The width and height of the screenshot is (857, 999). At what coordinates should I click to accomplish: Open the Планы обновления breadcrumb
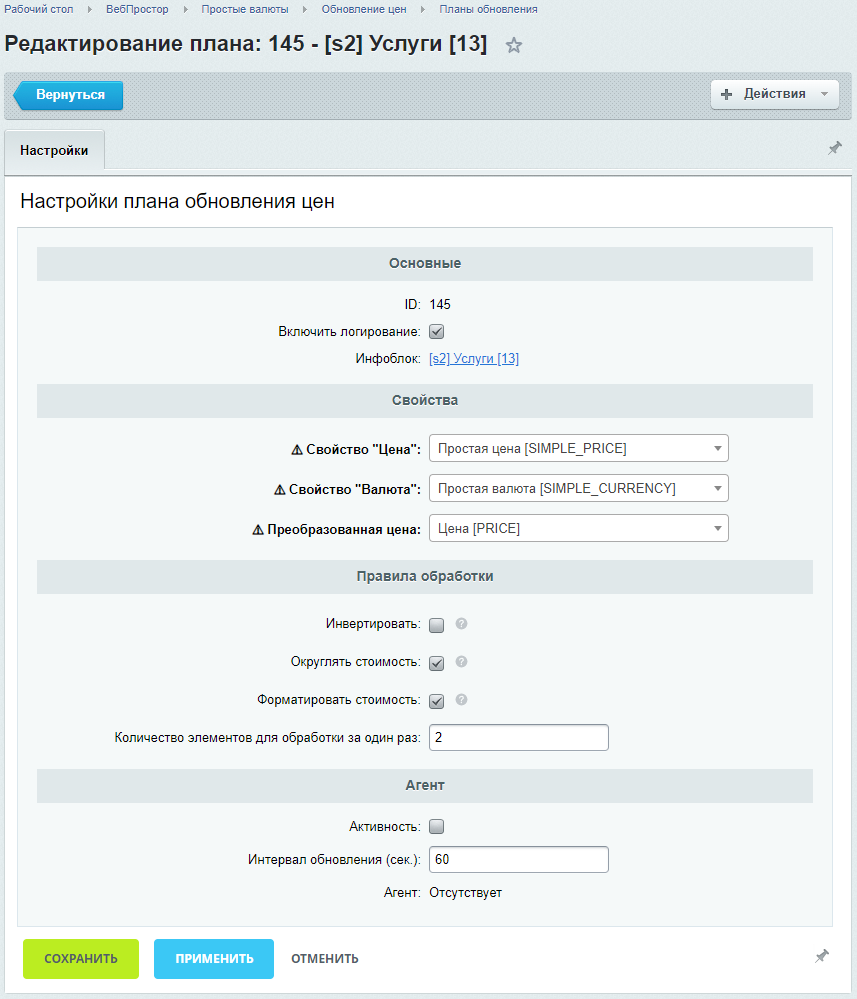pos(488,10)
